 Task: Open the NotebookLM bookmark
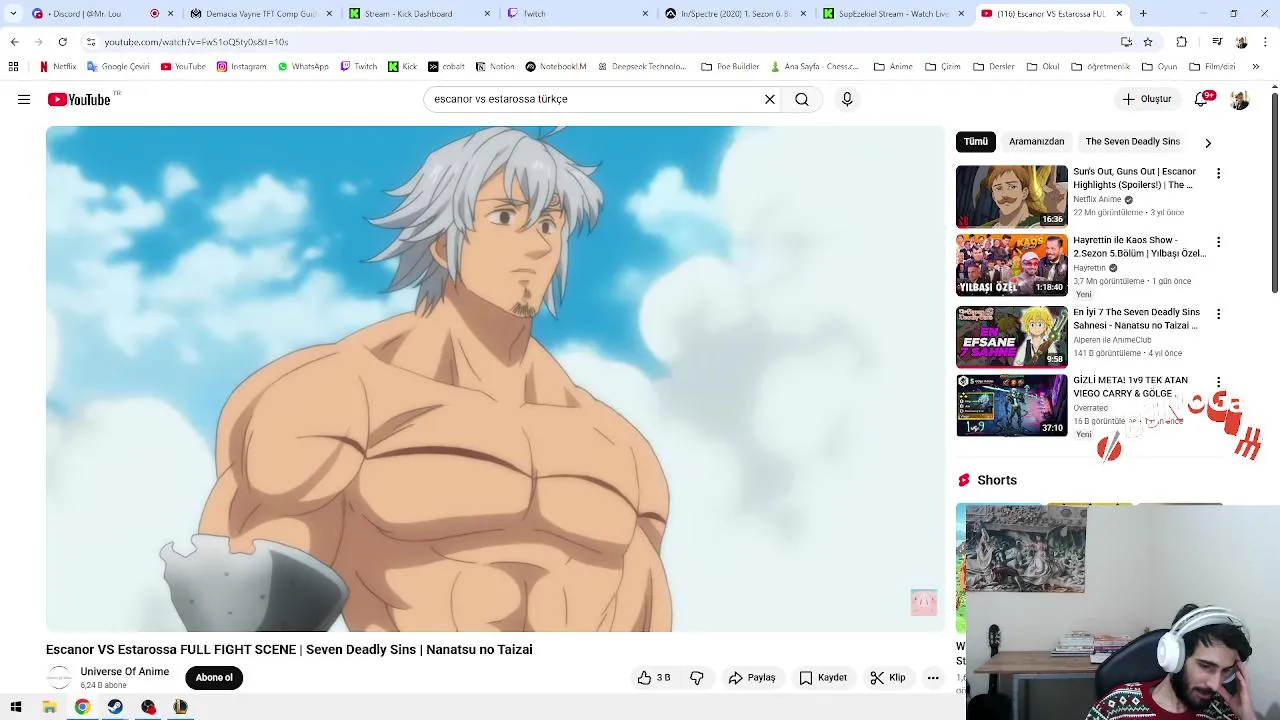click(x=556, y=67)
